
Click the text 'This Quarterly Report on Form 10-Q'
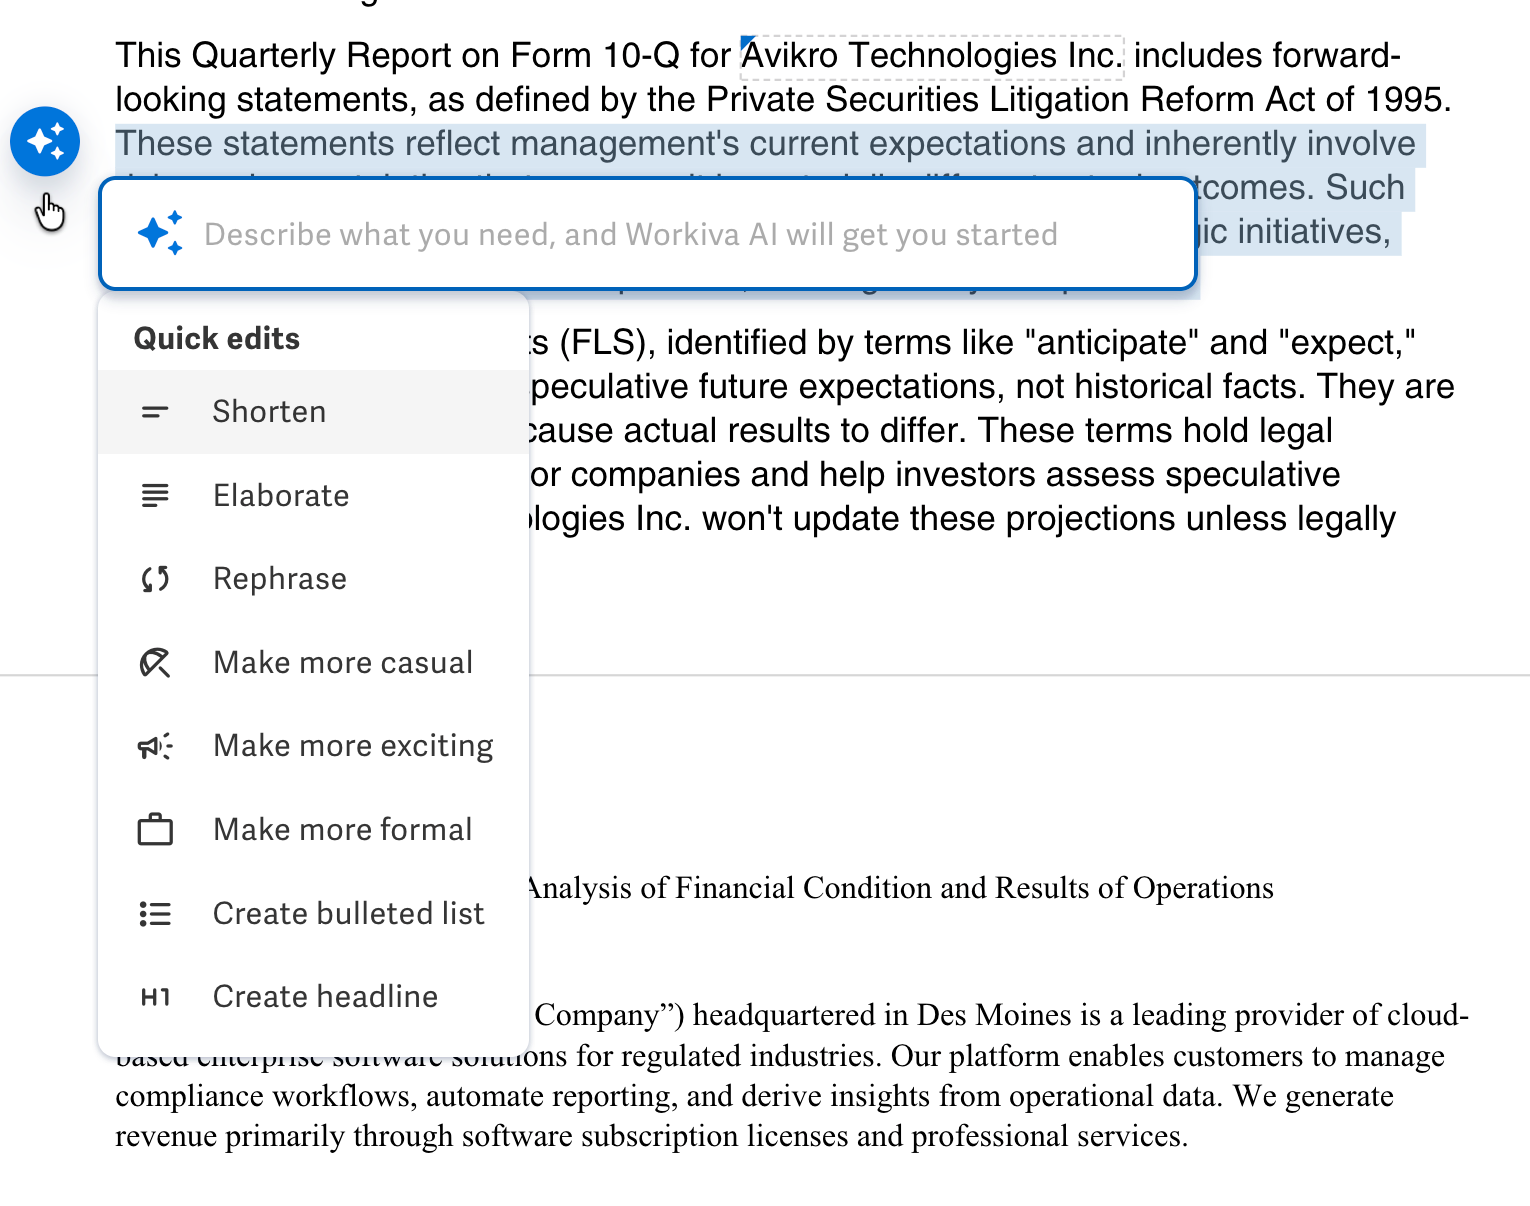398,56
